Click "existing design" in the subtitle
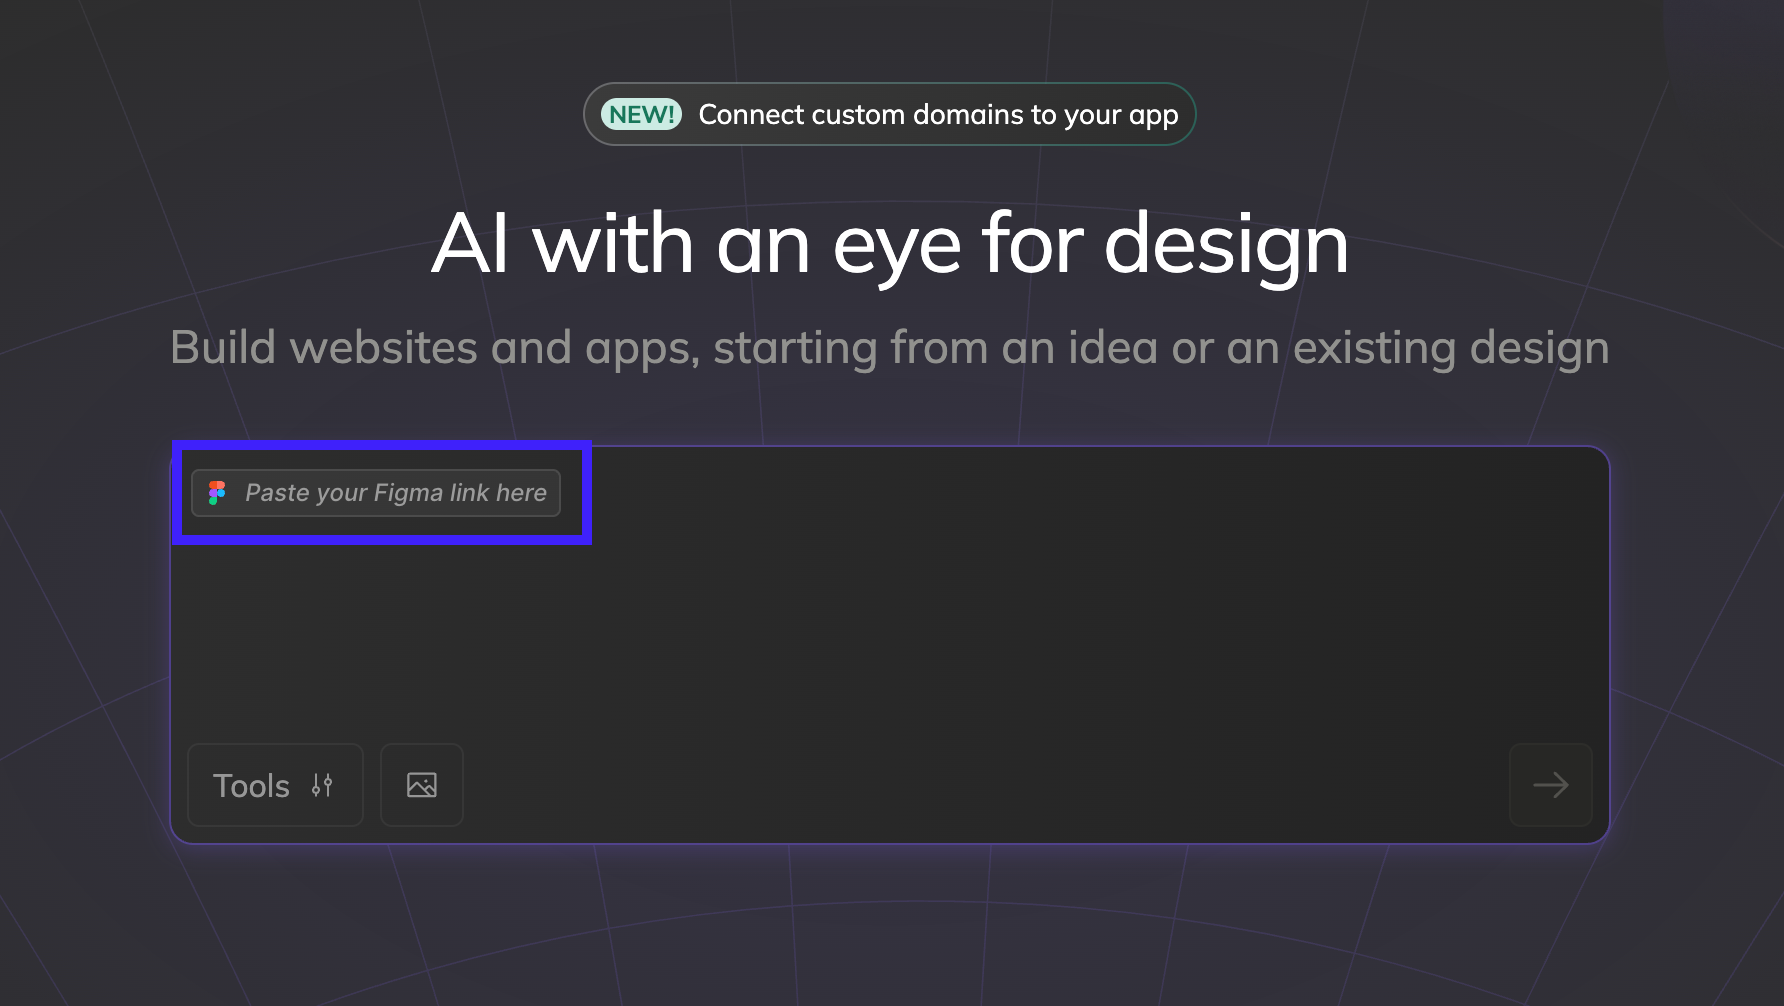The height and width of the screenshot is (1006, 1784). pyautogui.click(x=1451, y=348)
